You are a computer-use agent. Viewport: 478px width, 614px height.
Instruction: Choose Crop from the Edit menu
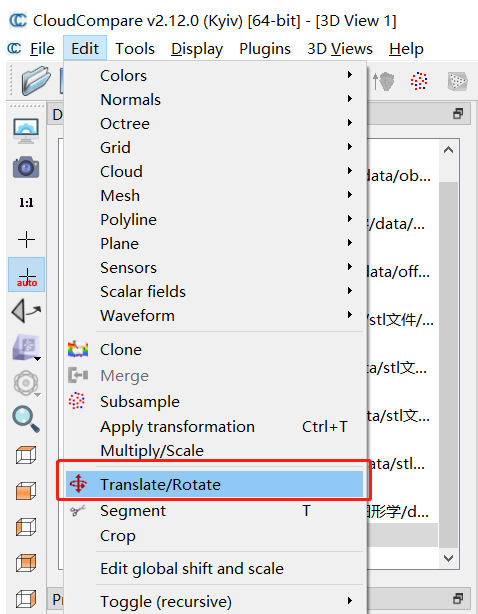point(214,535)
